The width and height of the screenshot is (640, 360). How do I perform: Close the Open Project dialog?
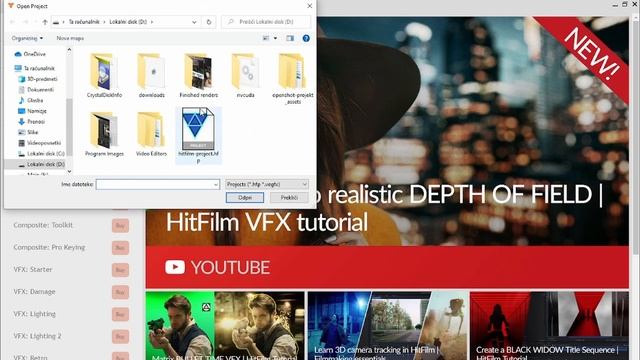(x=310, y=6)
